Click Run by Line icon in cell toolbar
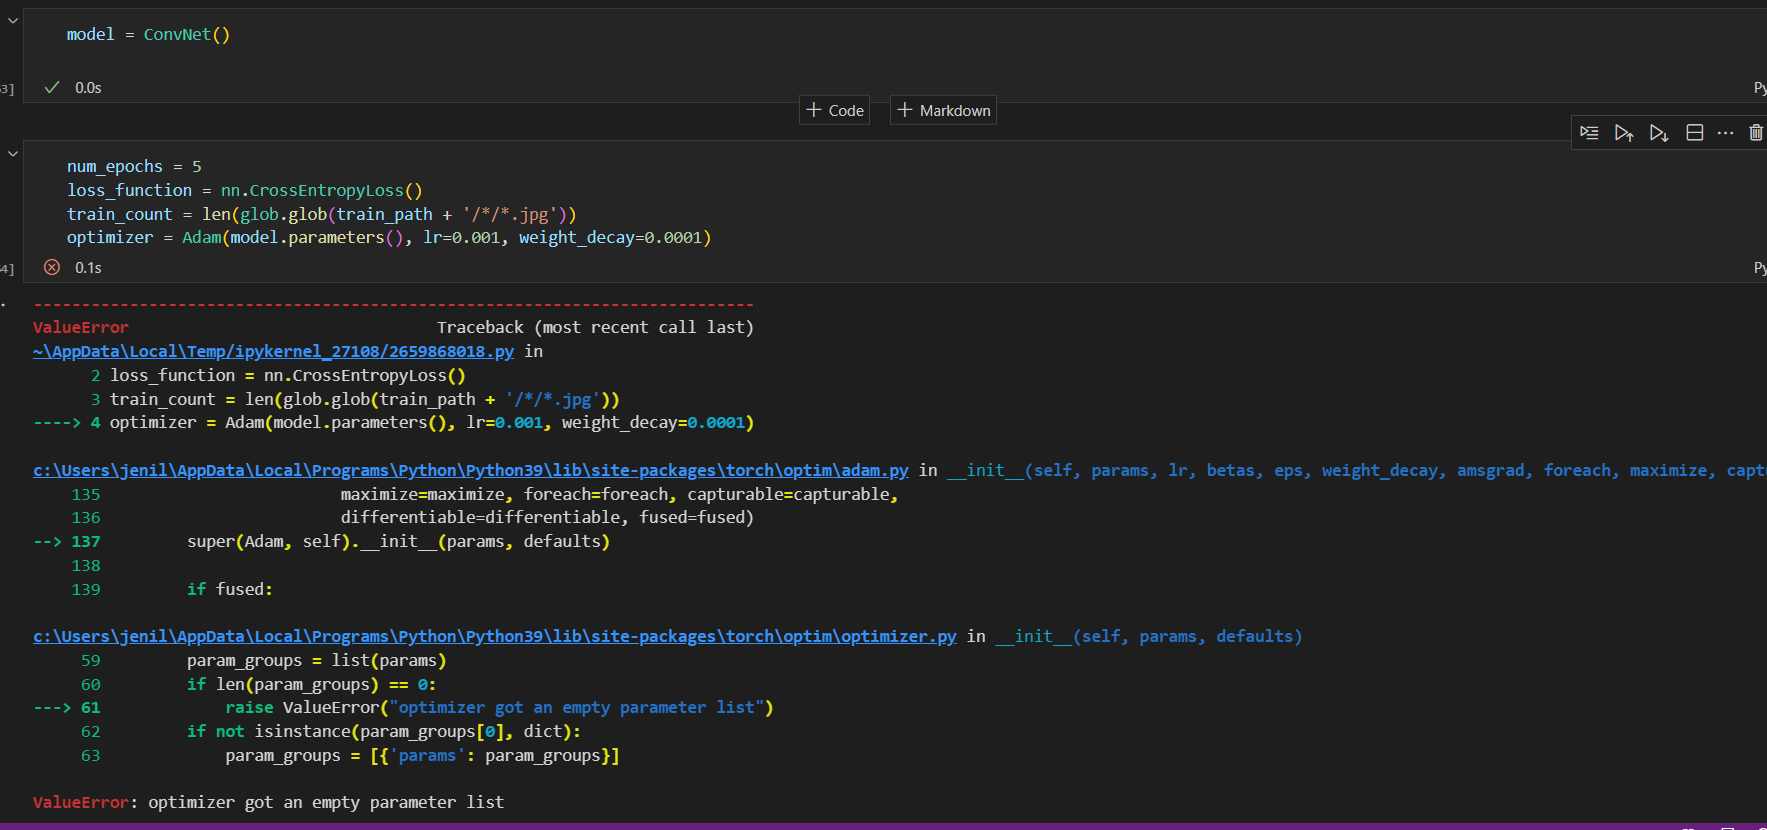 1589,133
